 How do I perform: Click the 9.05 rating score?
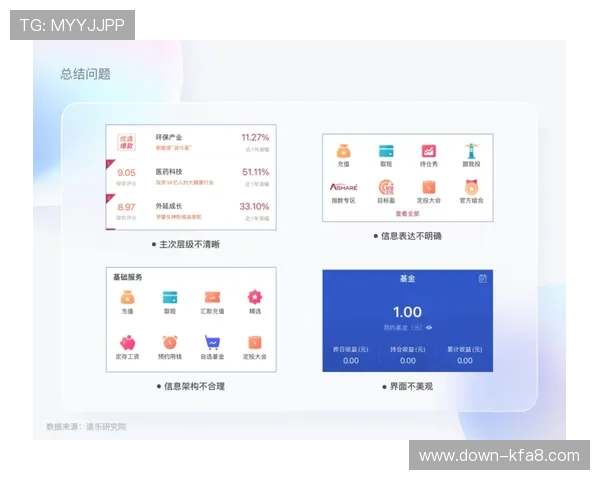[126, 172]
